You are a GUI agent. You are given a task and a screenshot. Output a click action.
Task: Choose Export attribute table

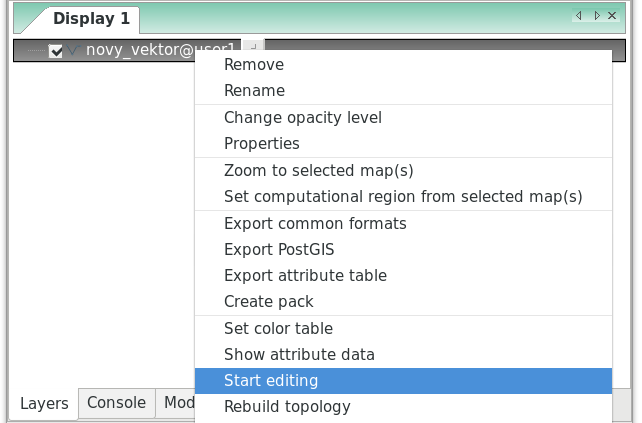403,276
